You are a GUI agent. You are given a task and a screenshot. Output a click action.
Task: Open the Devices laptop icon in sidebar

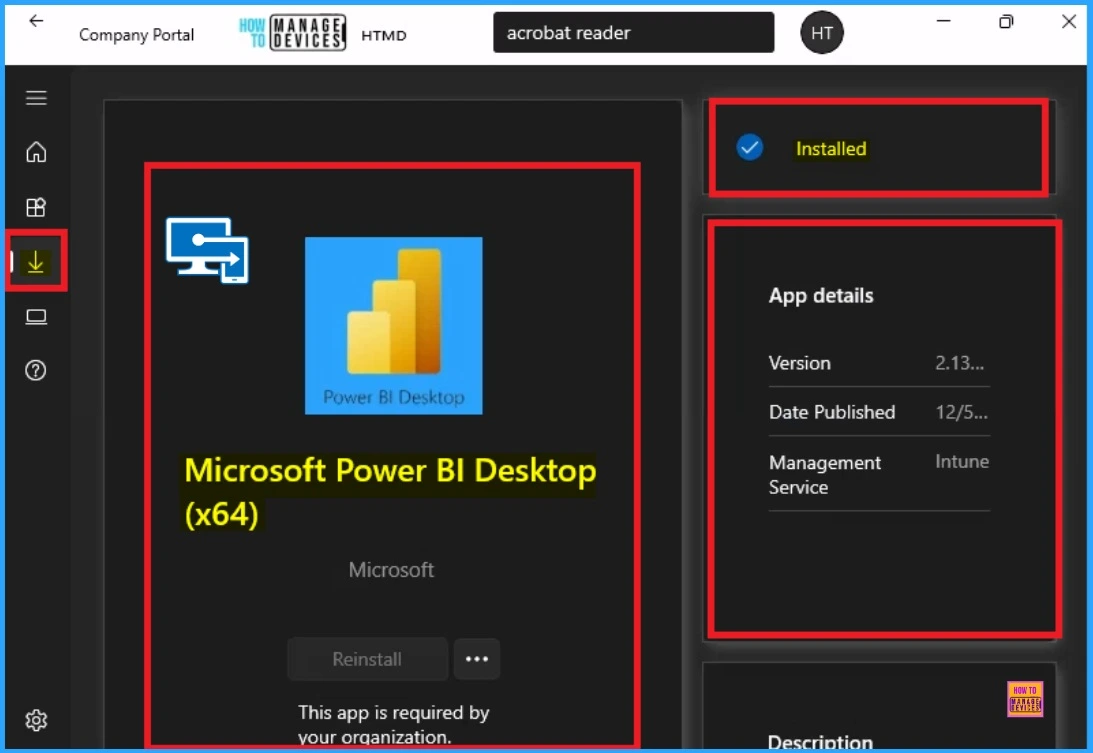(36, 317)
